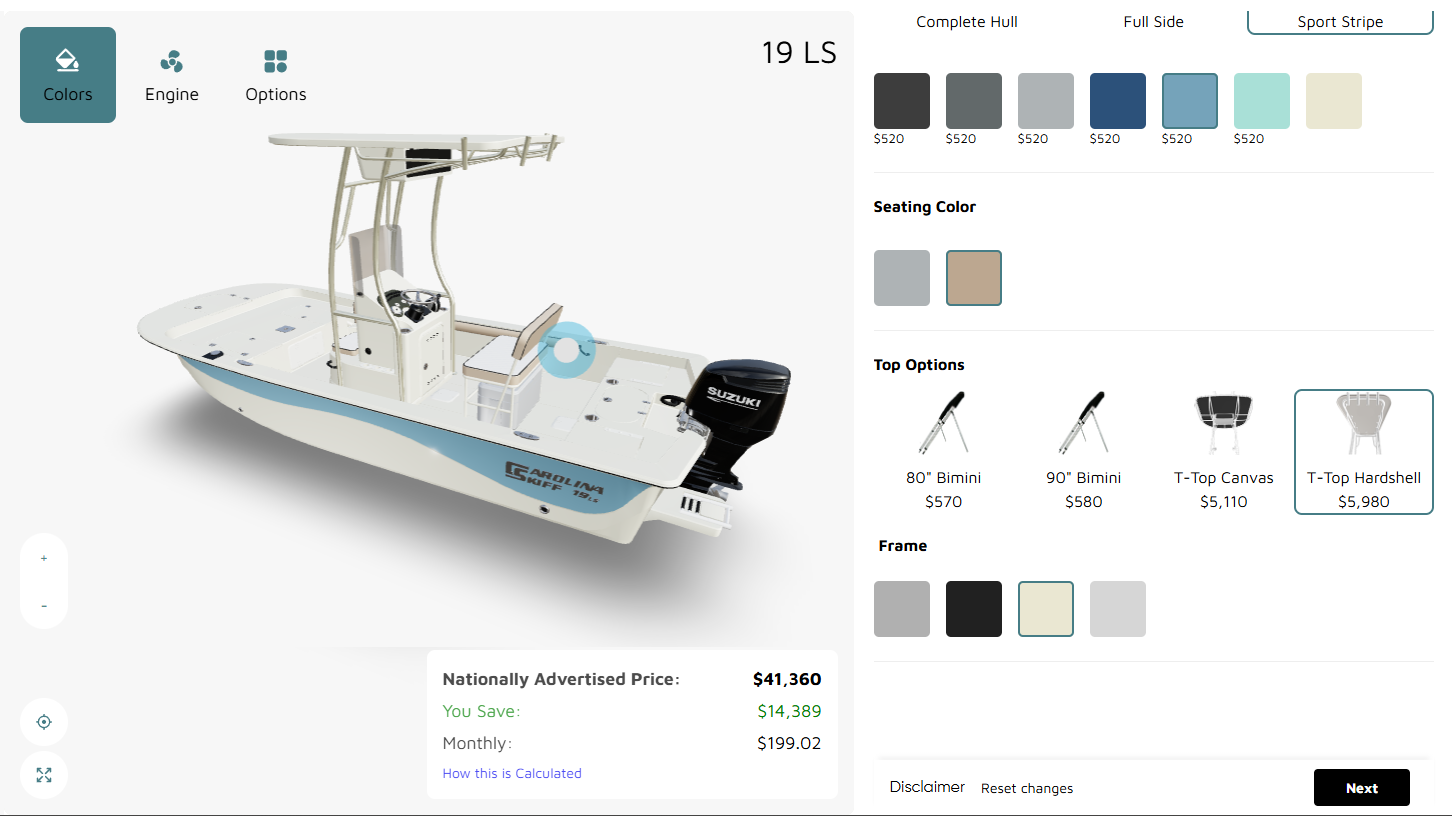Zoom in on boat with plus
Viewport: 1452px width, 816px height.
point(44,558)
